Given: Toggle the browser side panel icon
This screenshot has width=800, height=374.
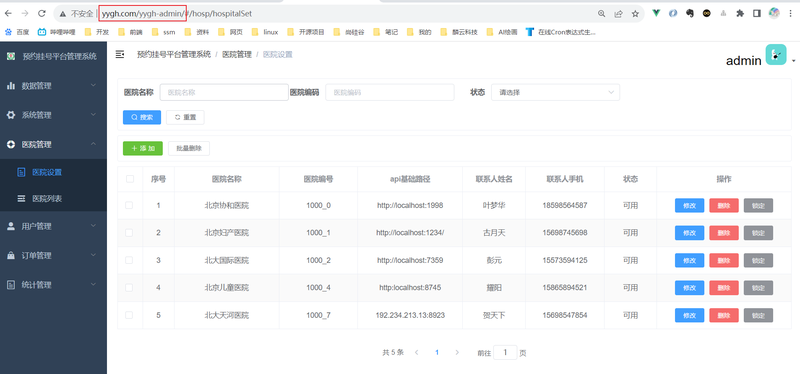Looking at the screenshot, I should coord(757,13).
